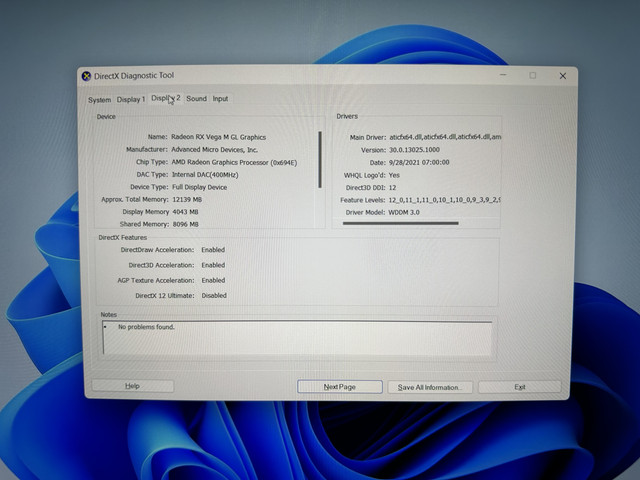640x480 pixels.
Task: Click 'No problems found.' note text
Action: (x=146, y=327)
